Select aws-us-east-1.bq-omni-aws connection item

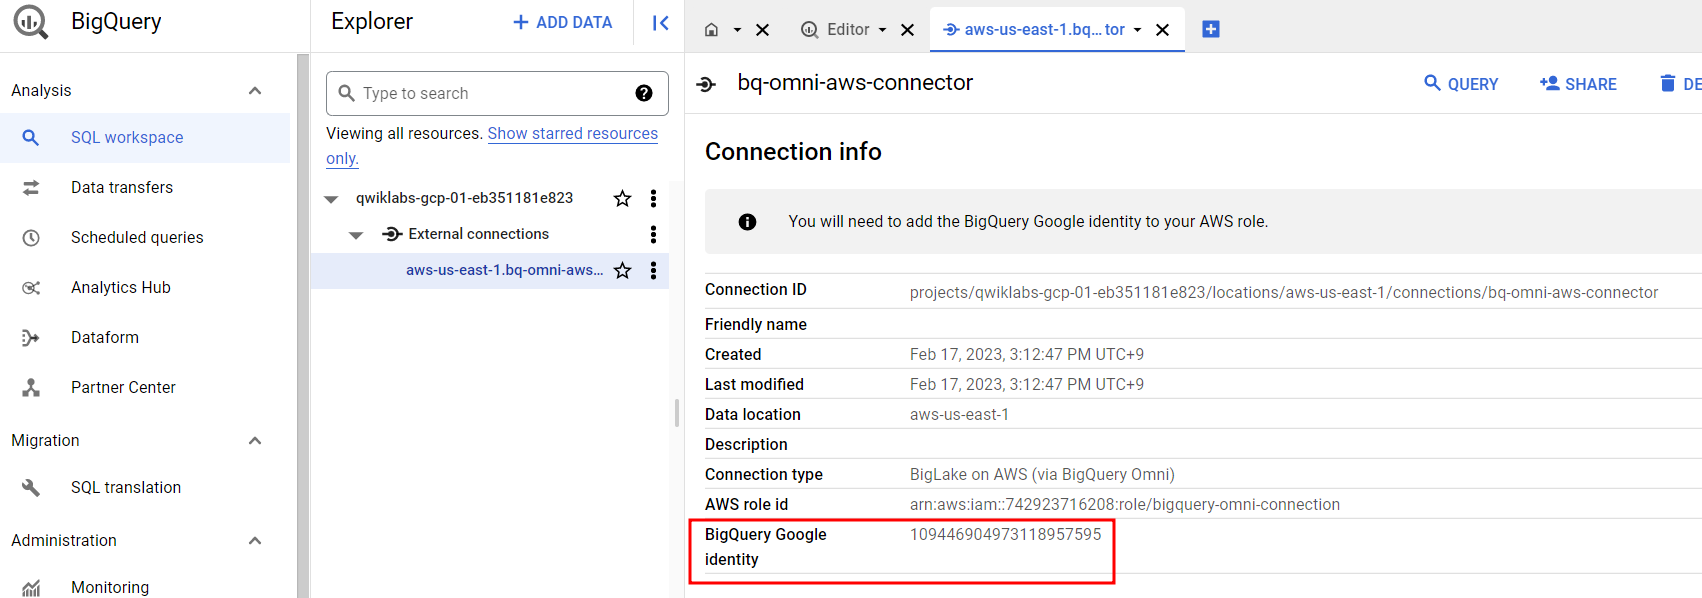pyautogui.click(x=504, y=270)
